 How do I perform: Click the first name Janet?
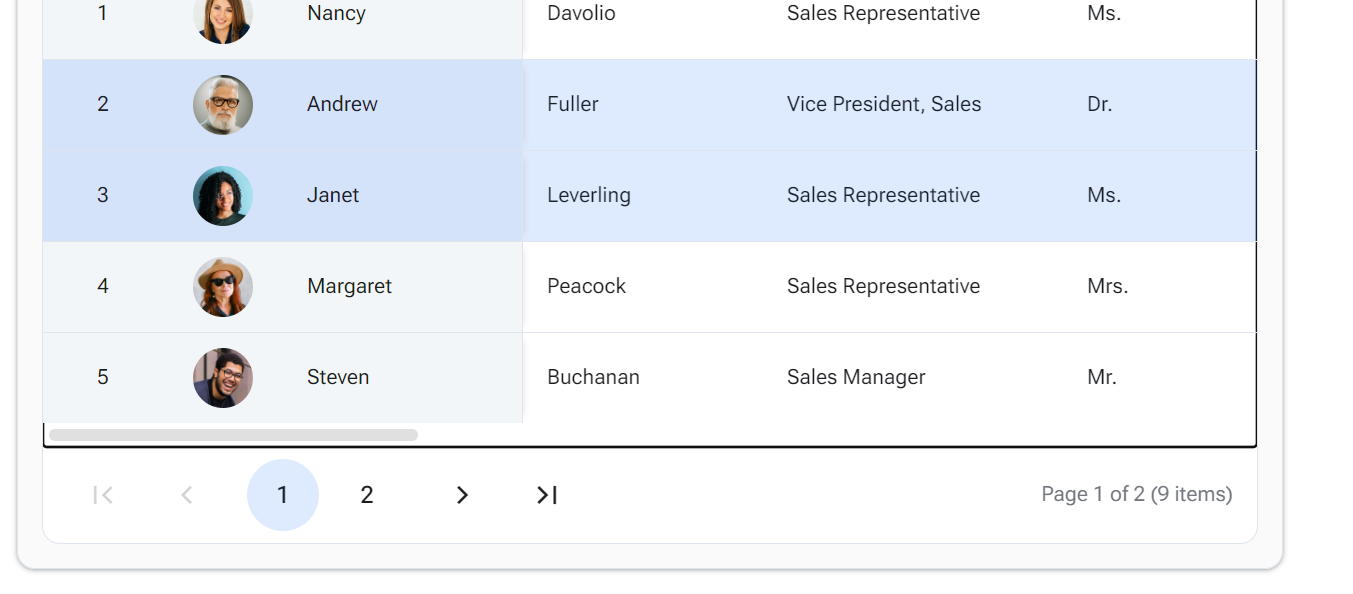pos(333,195)
